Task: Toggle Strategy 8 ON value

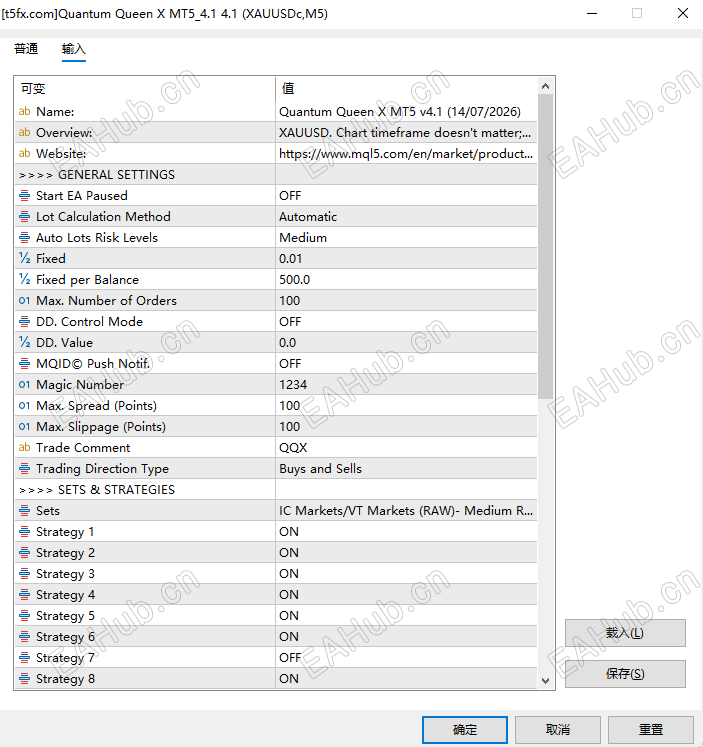Action: tap(406, 678)
